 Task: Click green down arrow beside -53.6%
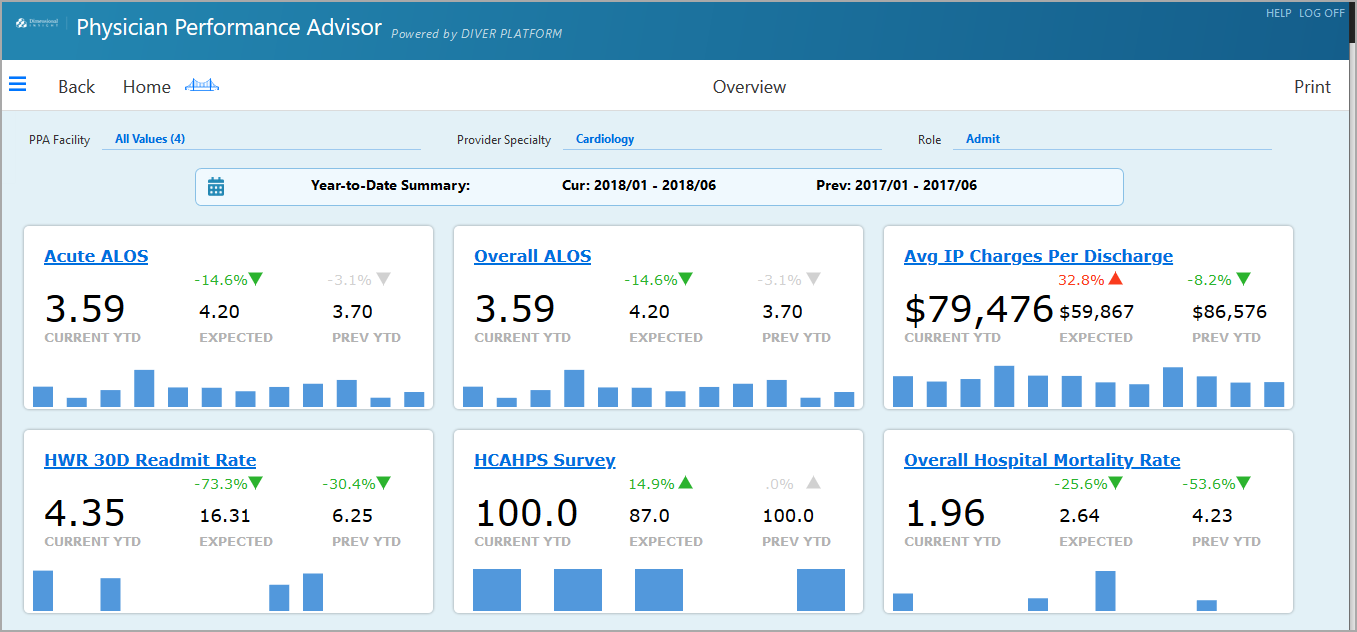(1244, 483)
